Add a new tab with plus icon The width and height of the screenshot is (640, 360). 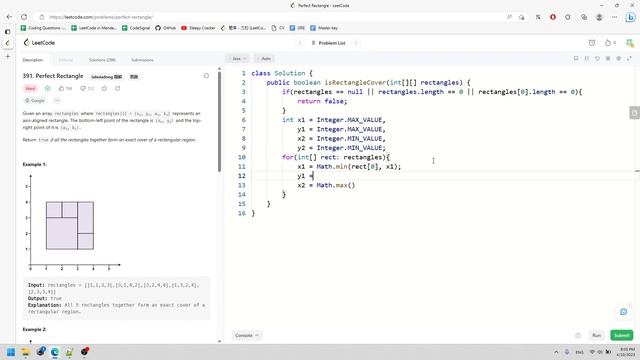8,56
